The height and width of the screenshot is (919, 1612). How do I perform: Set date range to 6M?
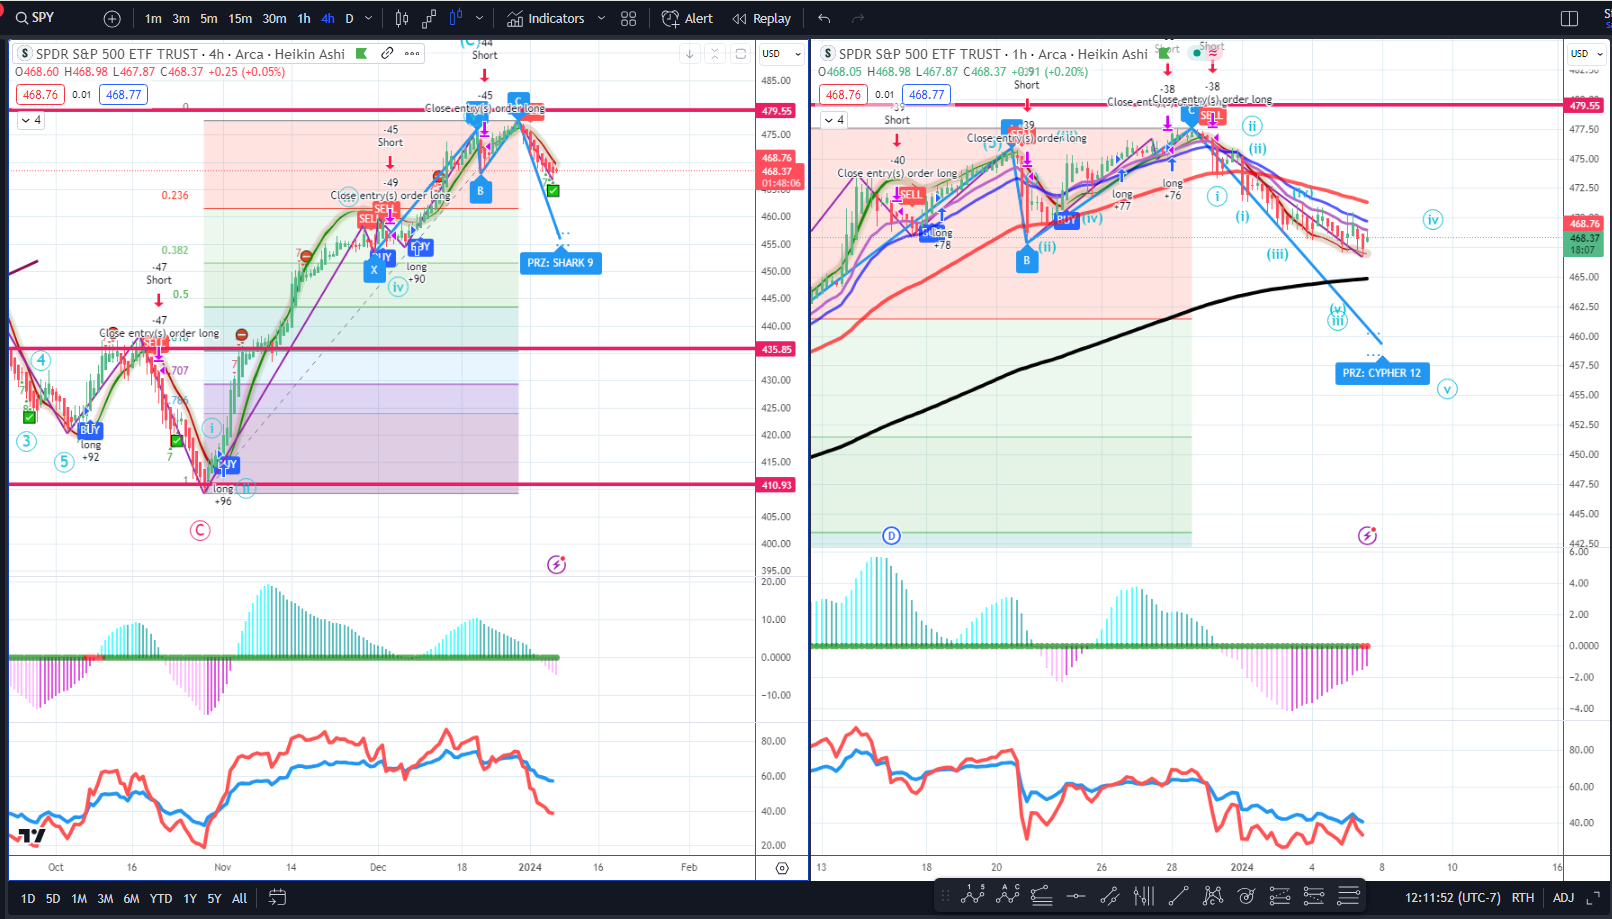tap(131, 898)
